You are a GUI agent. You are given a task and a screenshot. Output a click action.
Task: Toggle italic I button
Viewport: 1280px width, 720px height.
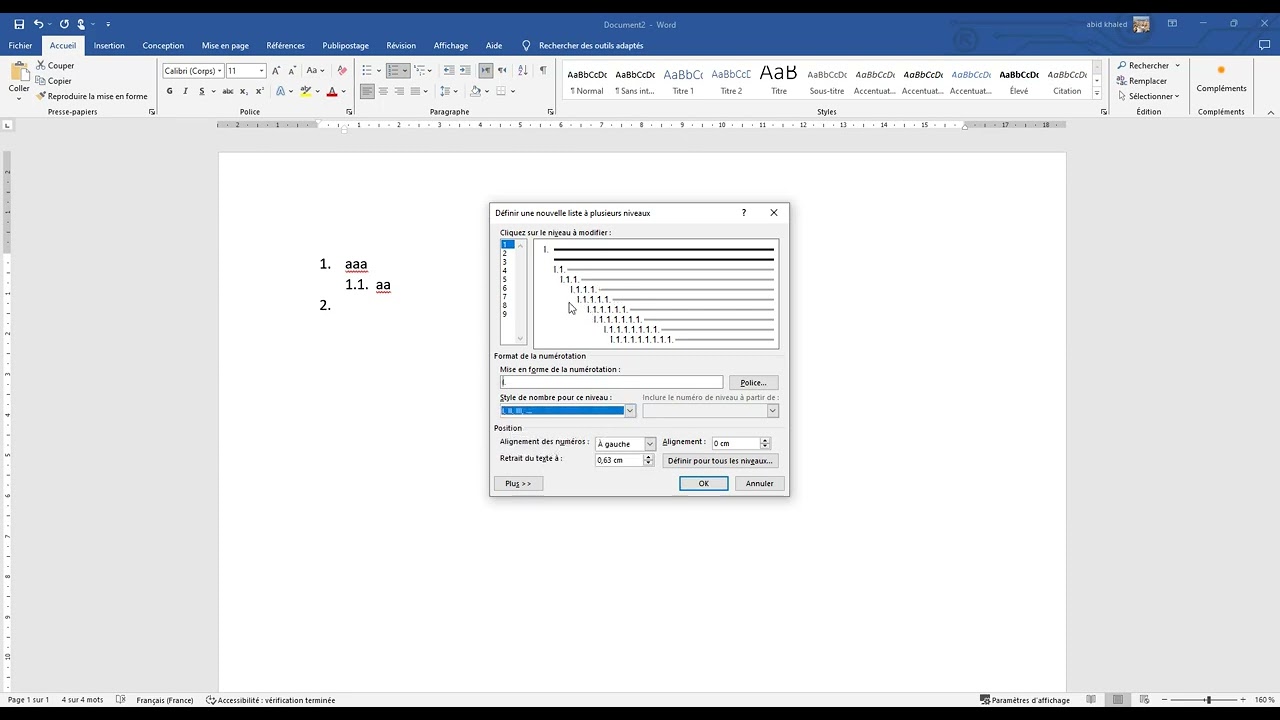tap(185, 91)
